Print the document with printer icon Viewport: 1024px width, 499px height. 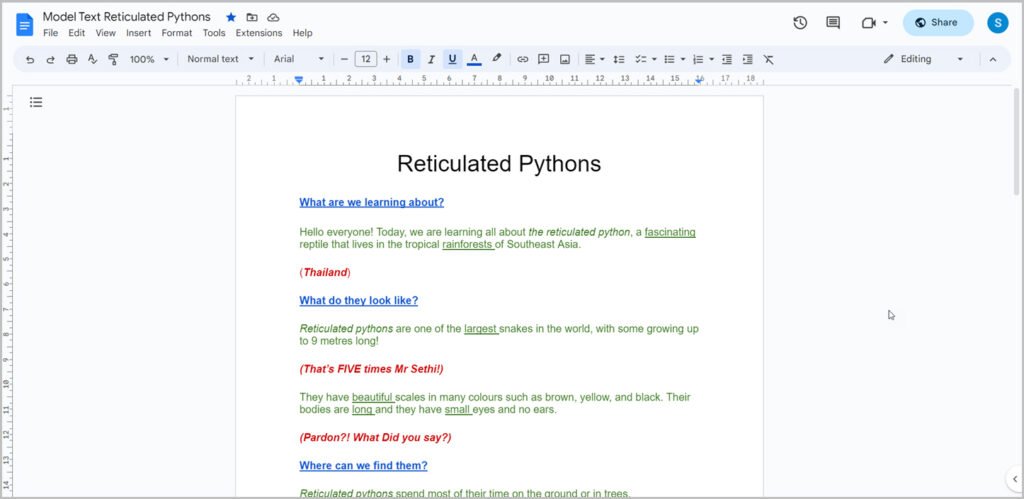[72, 59]
